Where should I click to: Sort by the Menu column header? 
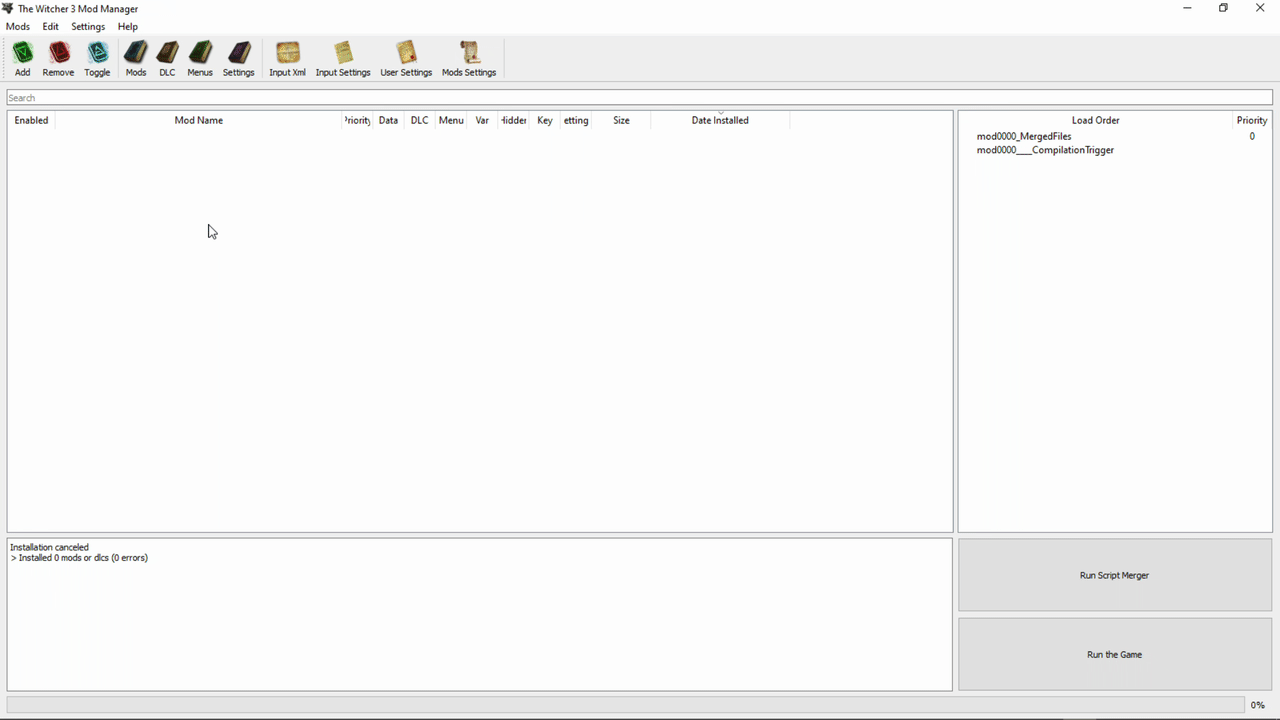coord(451,120)
